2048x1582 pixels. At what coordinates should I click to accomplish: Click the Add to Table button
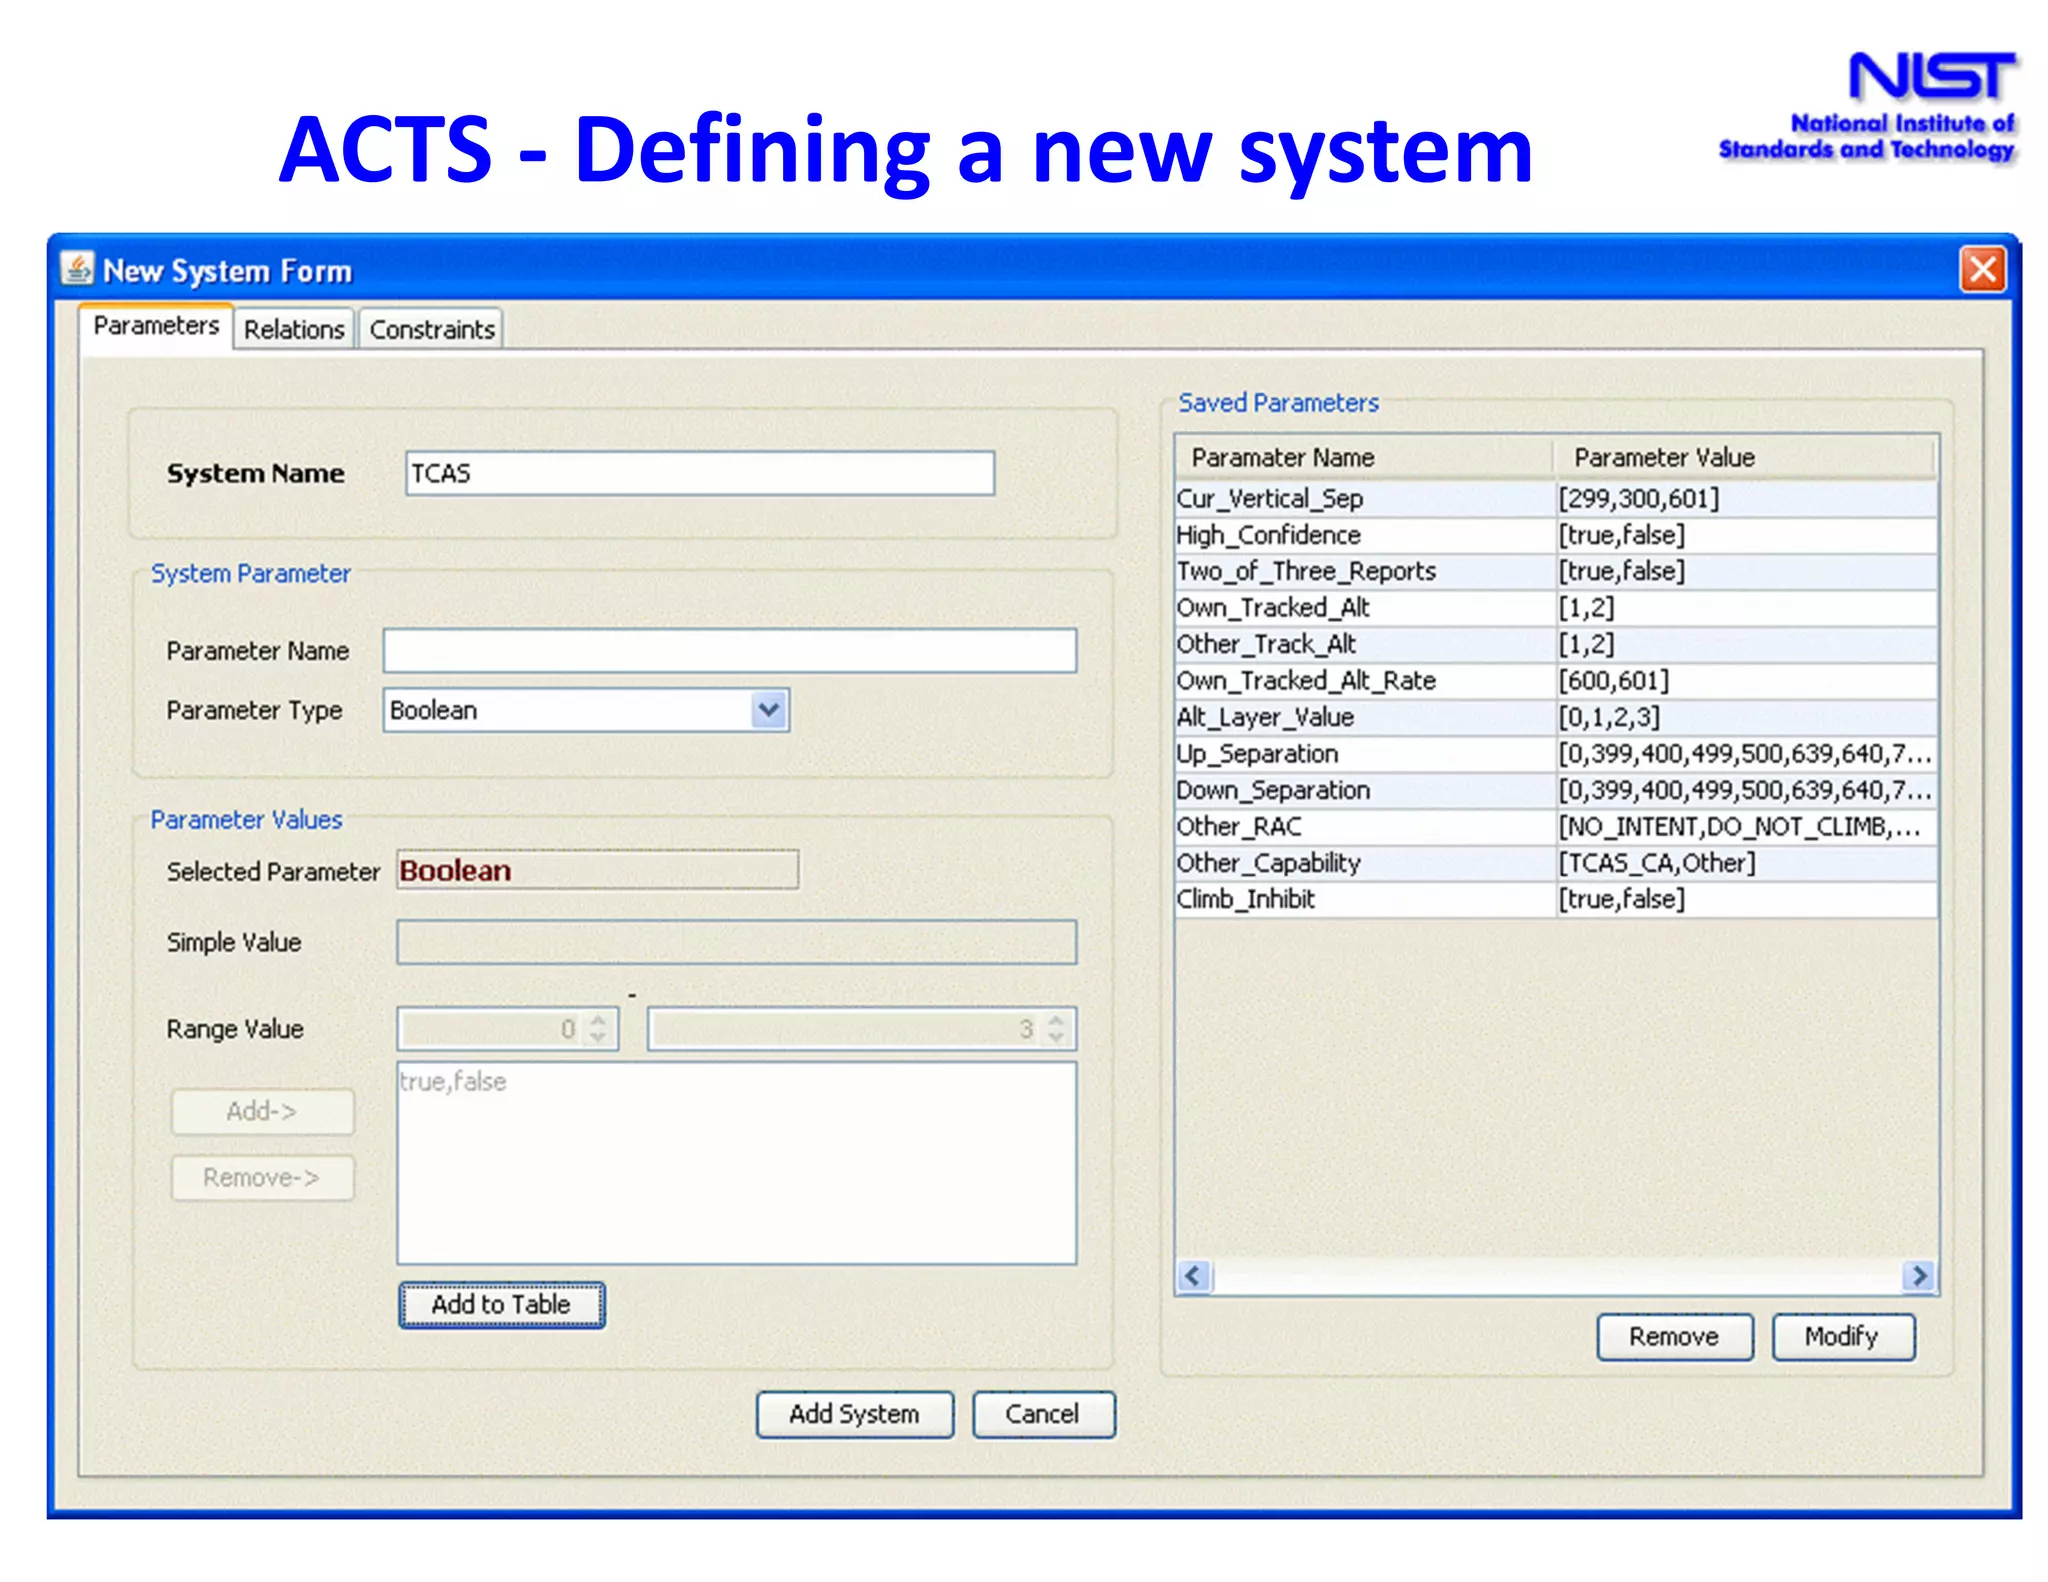click(501, 1304)
